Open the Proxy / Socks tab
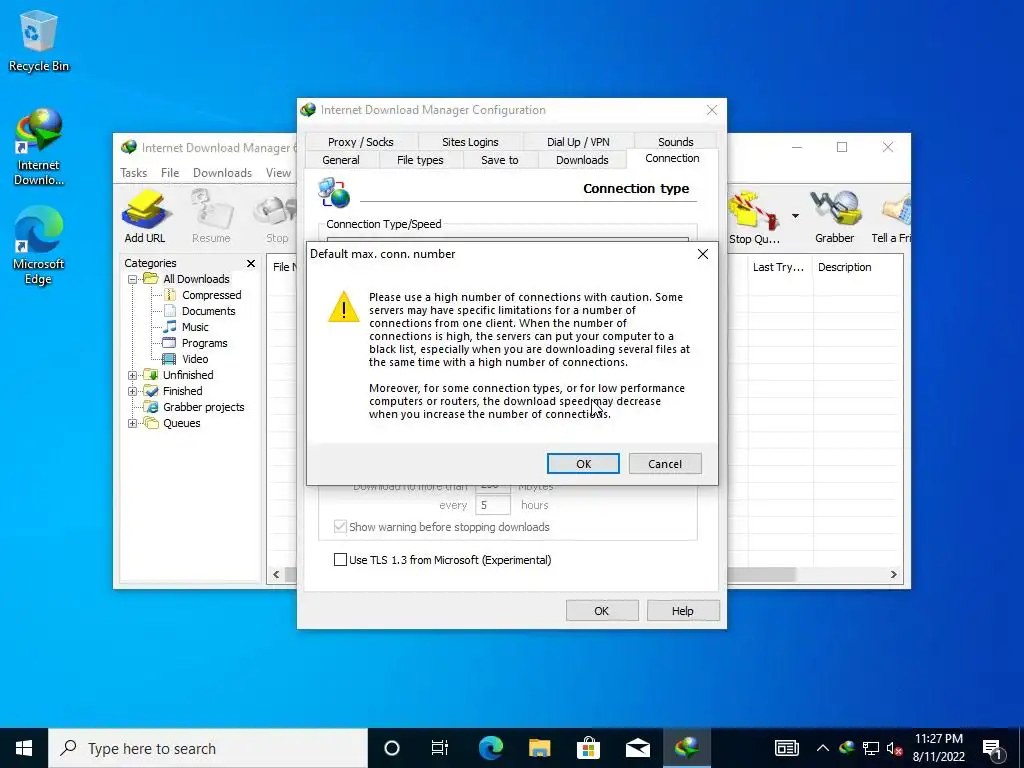Viewport: 1024px width, 768px height. click(x=360, y=142)
